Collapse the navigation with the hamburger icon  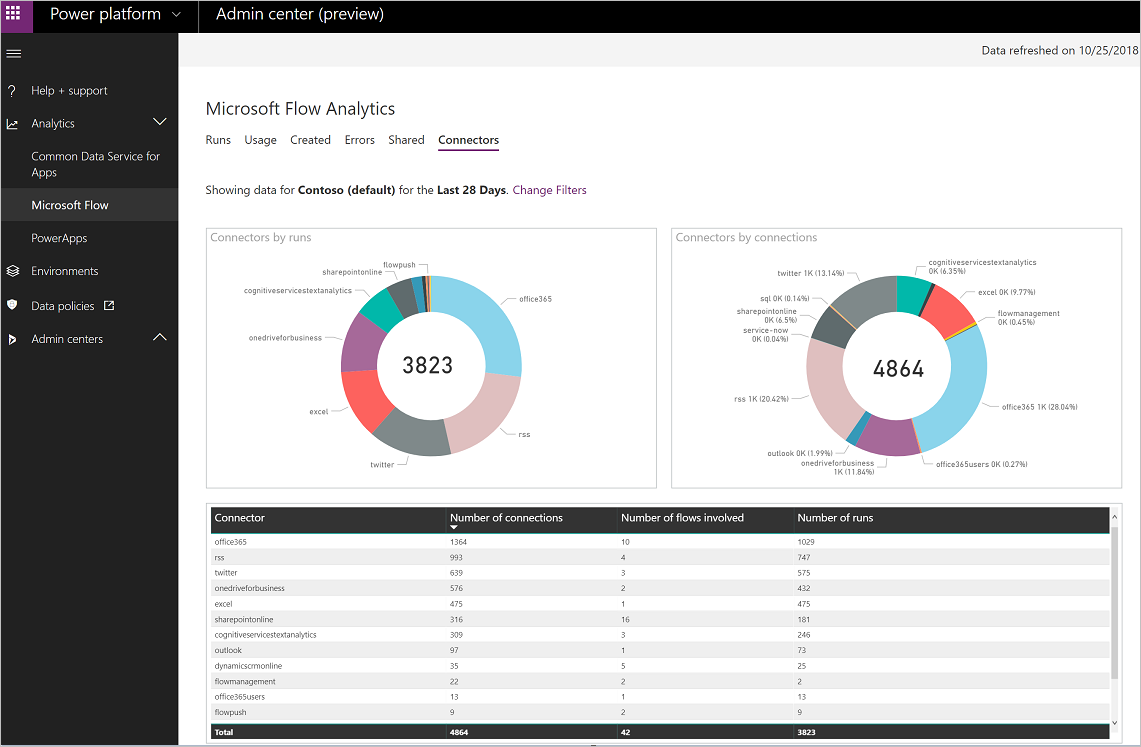[14, 54]
